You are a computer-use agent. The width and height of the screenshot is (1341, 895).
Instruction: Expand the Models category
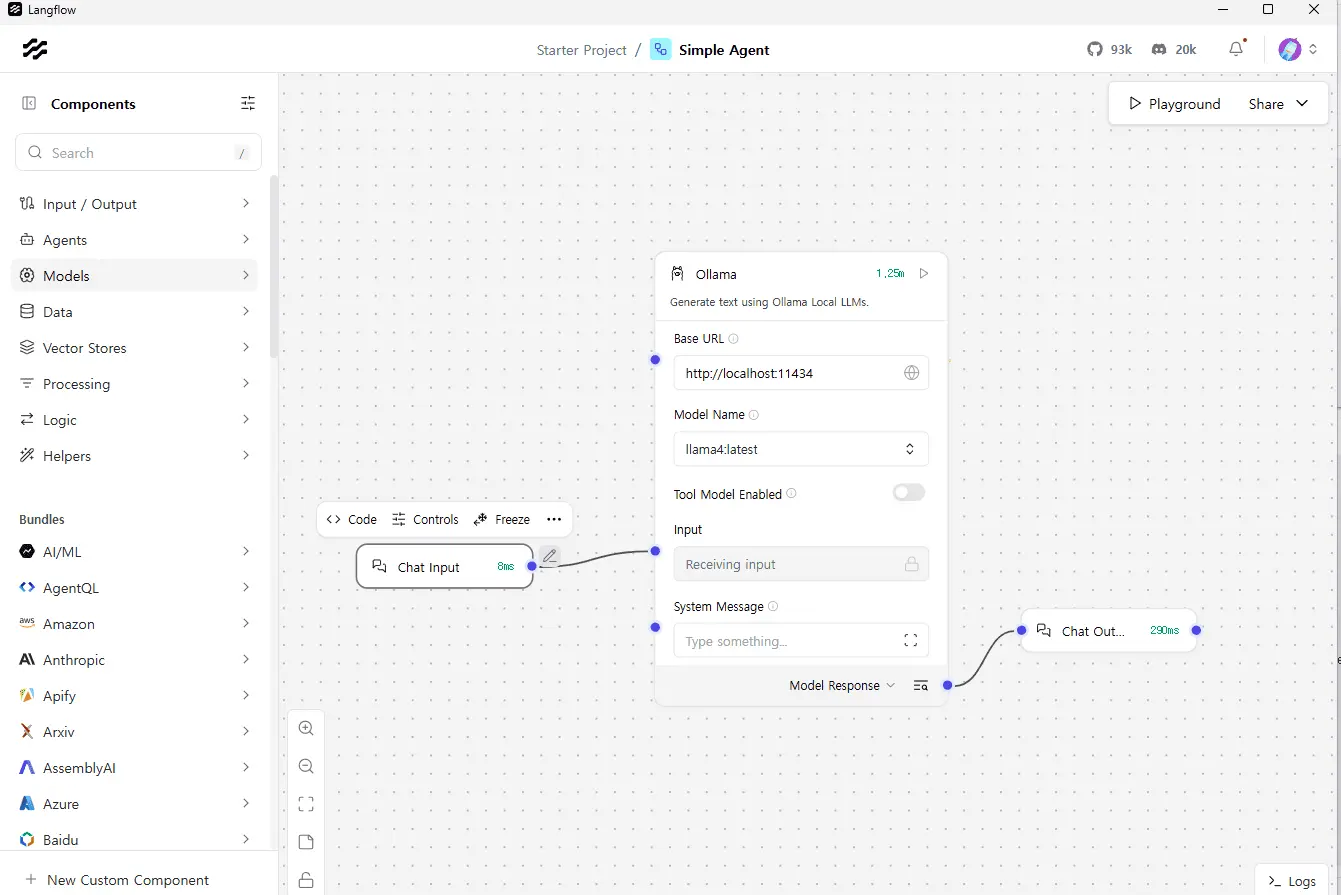[134, 276]
